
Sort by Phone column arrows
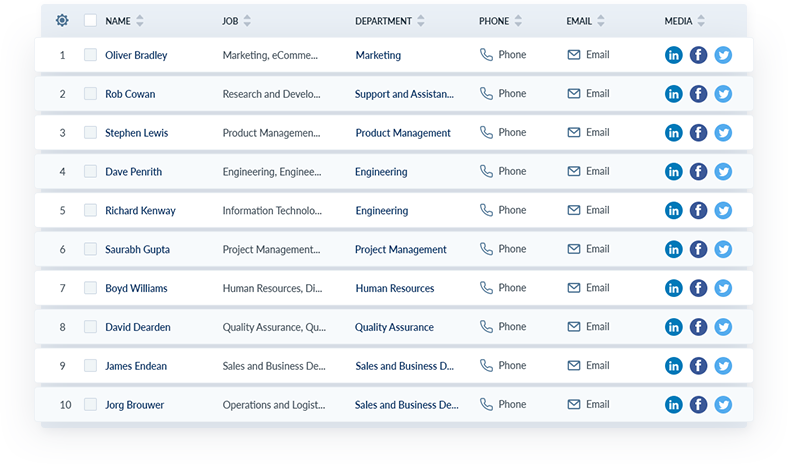pos(518,21)
